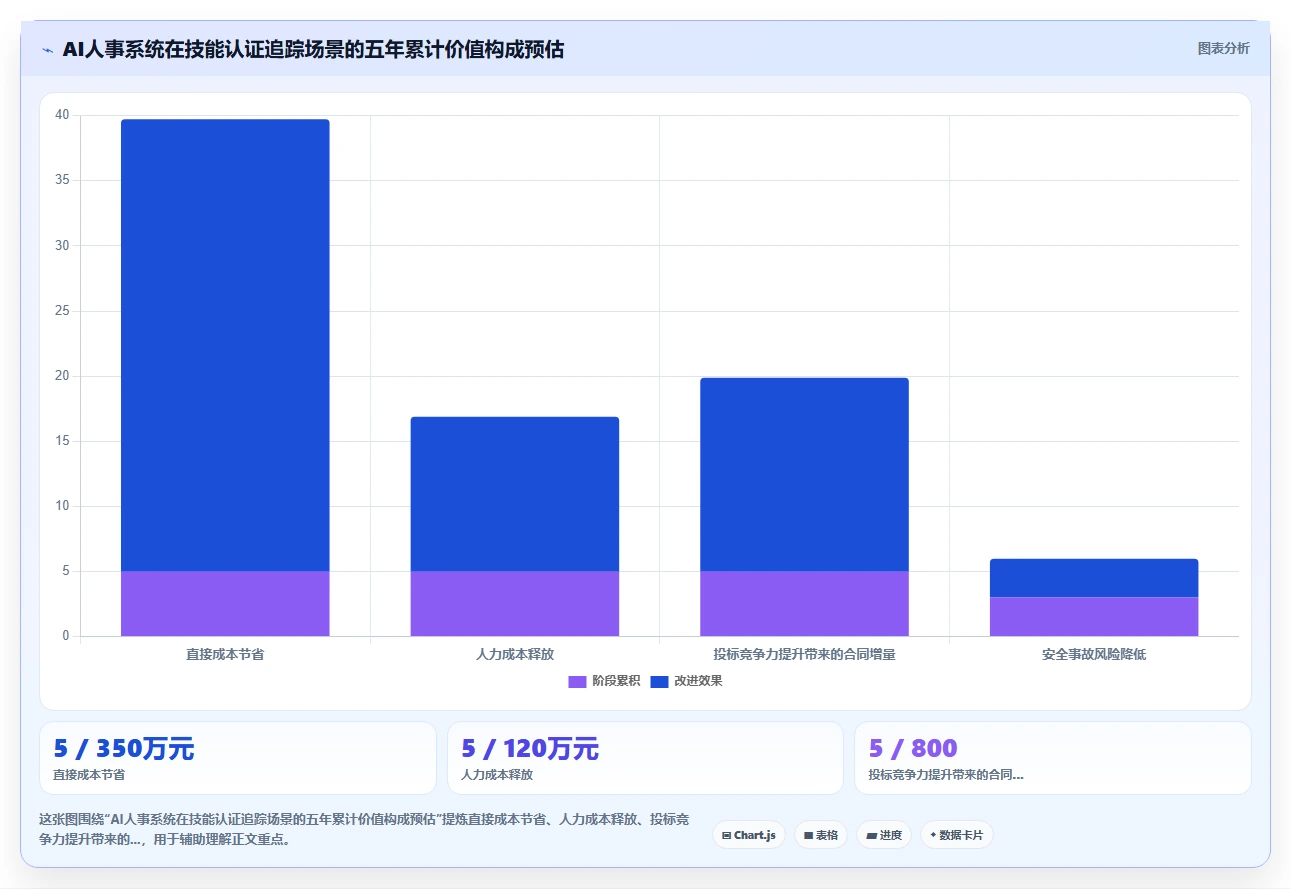Click the blue bar segment for 直接成本节省
The width and height of the screenshot is (1291, 889).
(x=225, y=345)
